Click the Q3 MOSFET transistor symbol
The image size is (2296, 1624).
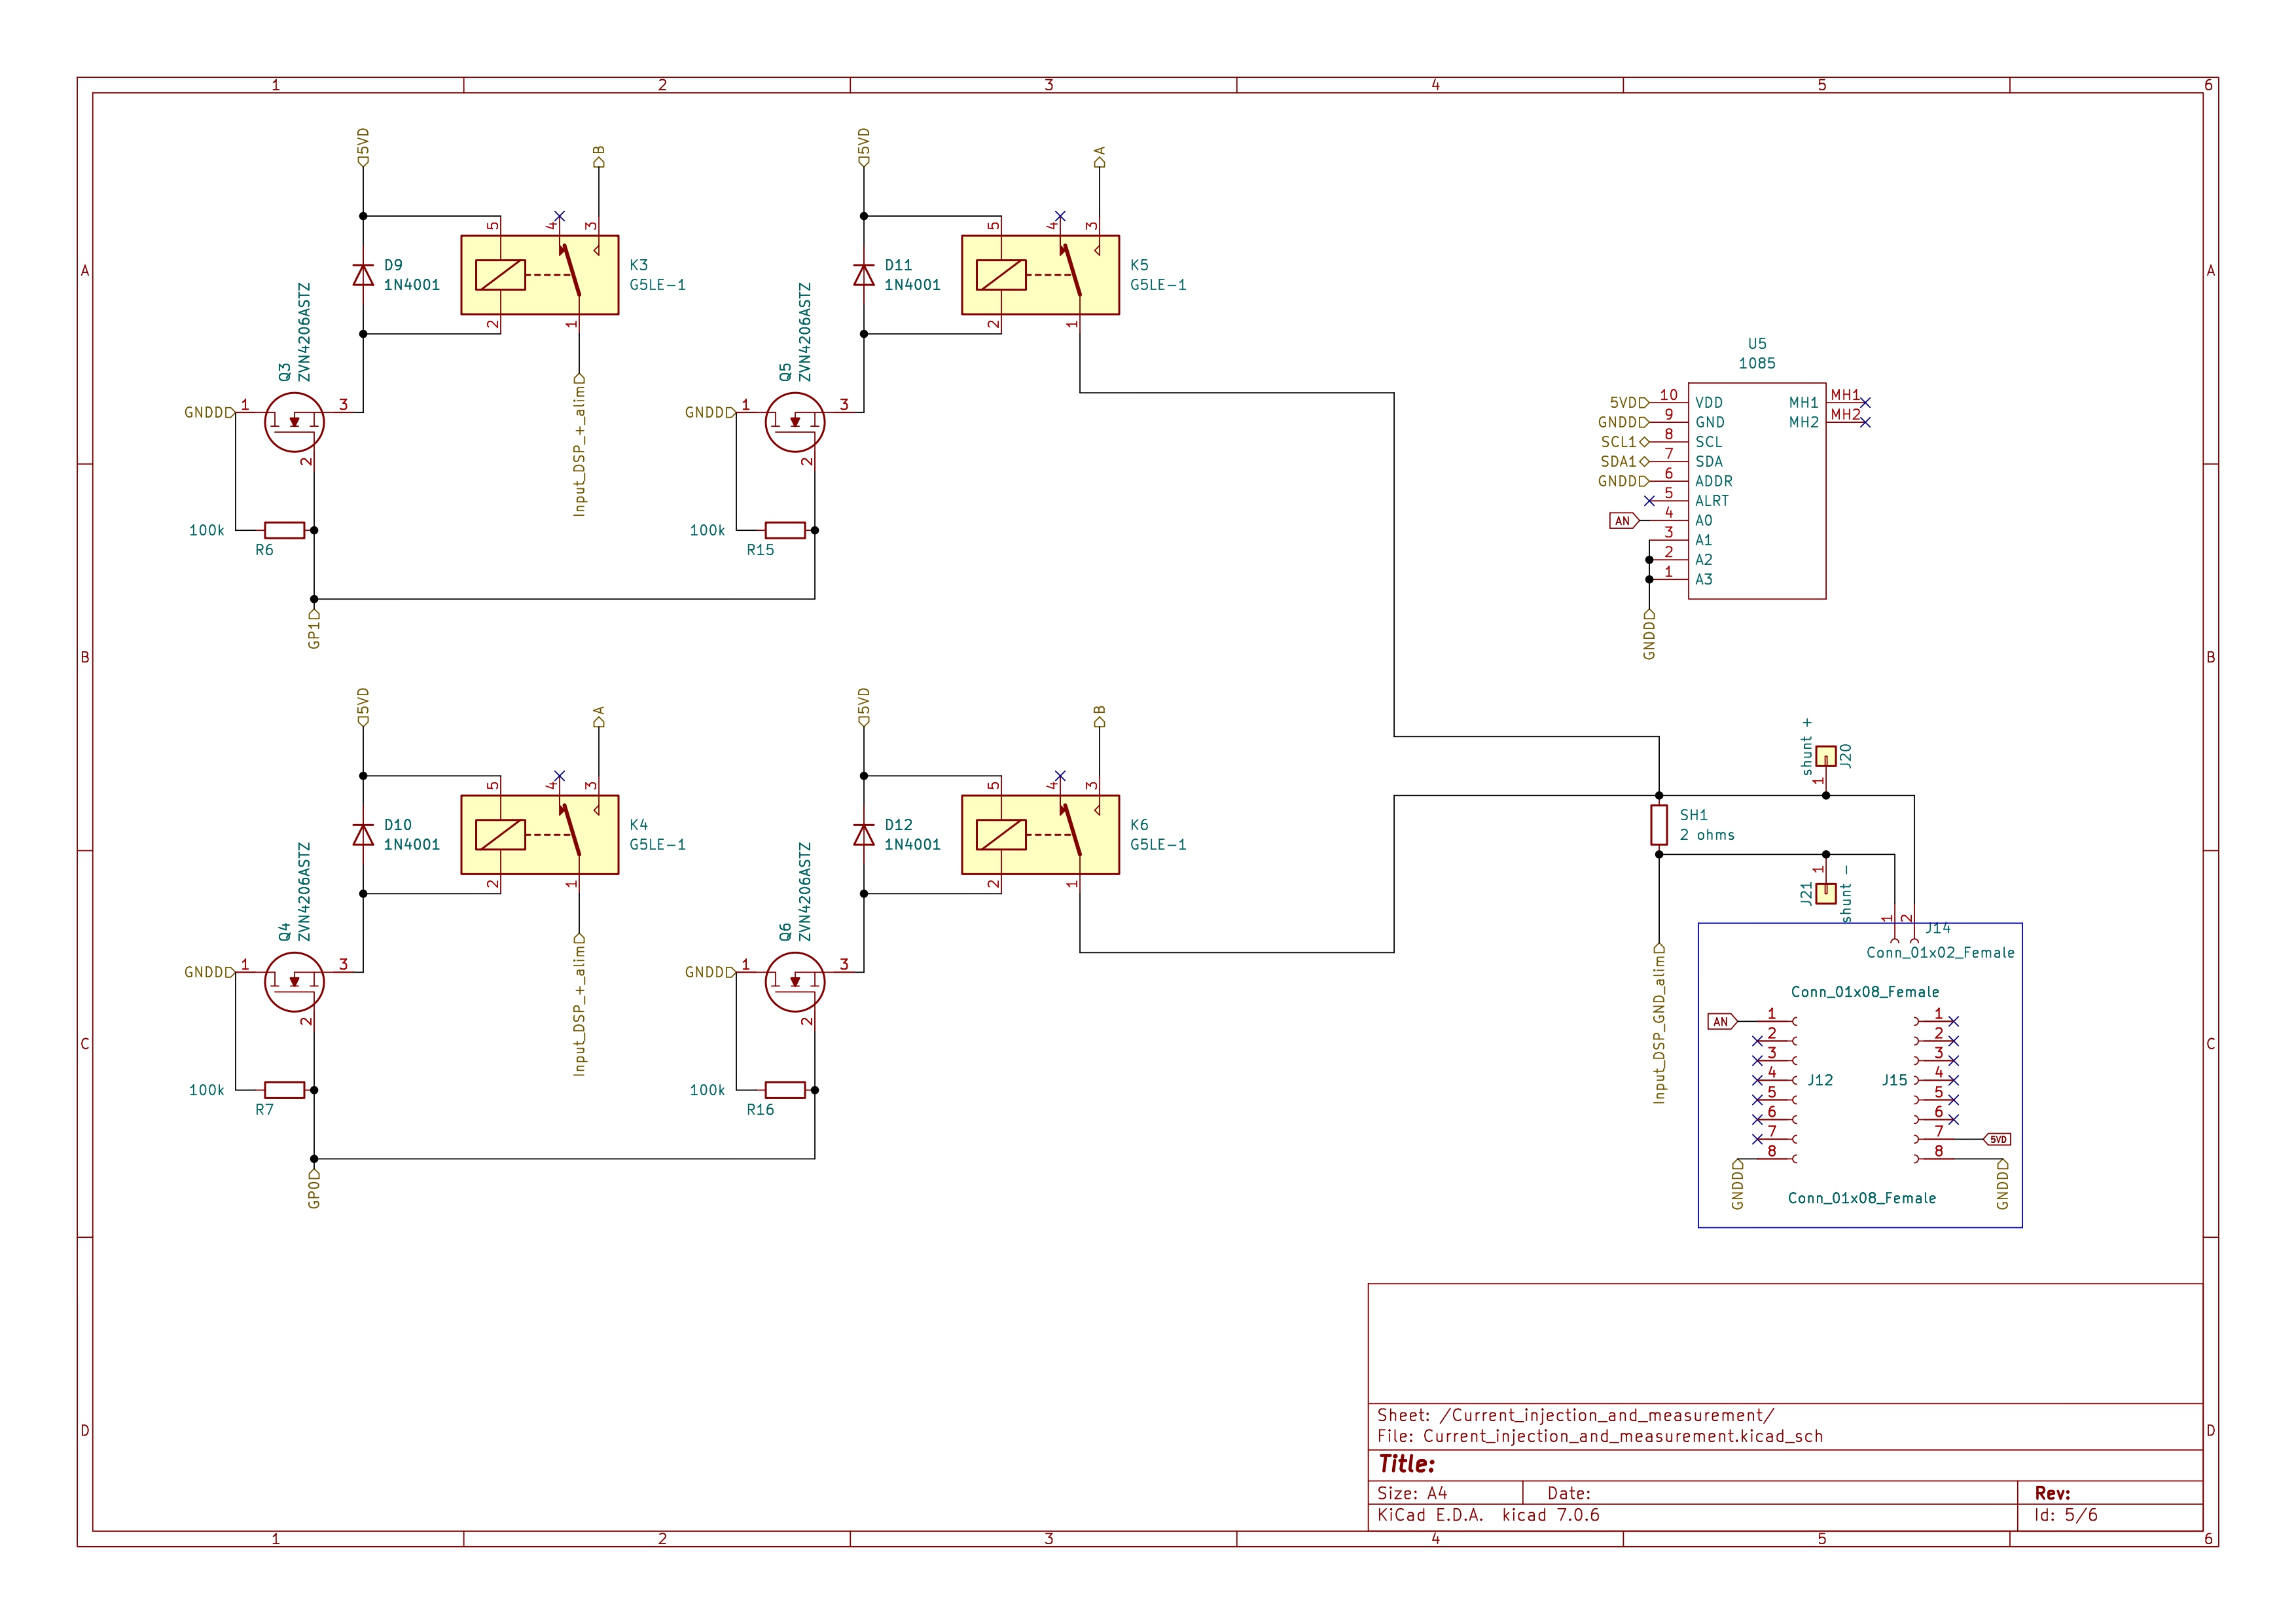294,422
